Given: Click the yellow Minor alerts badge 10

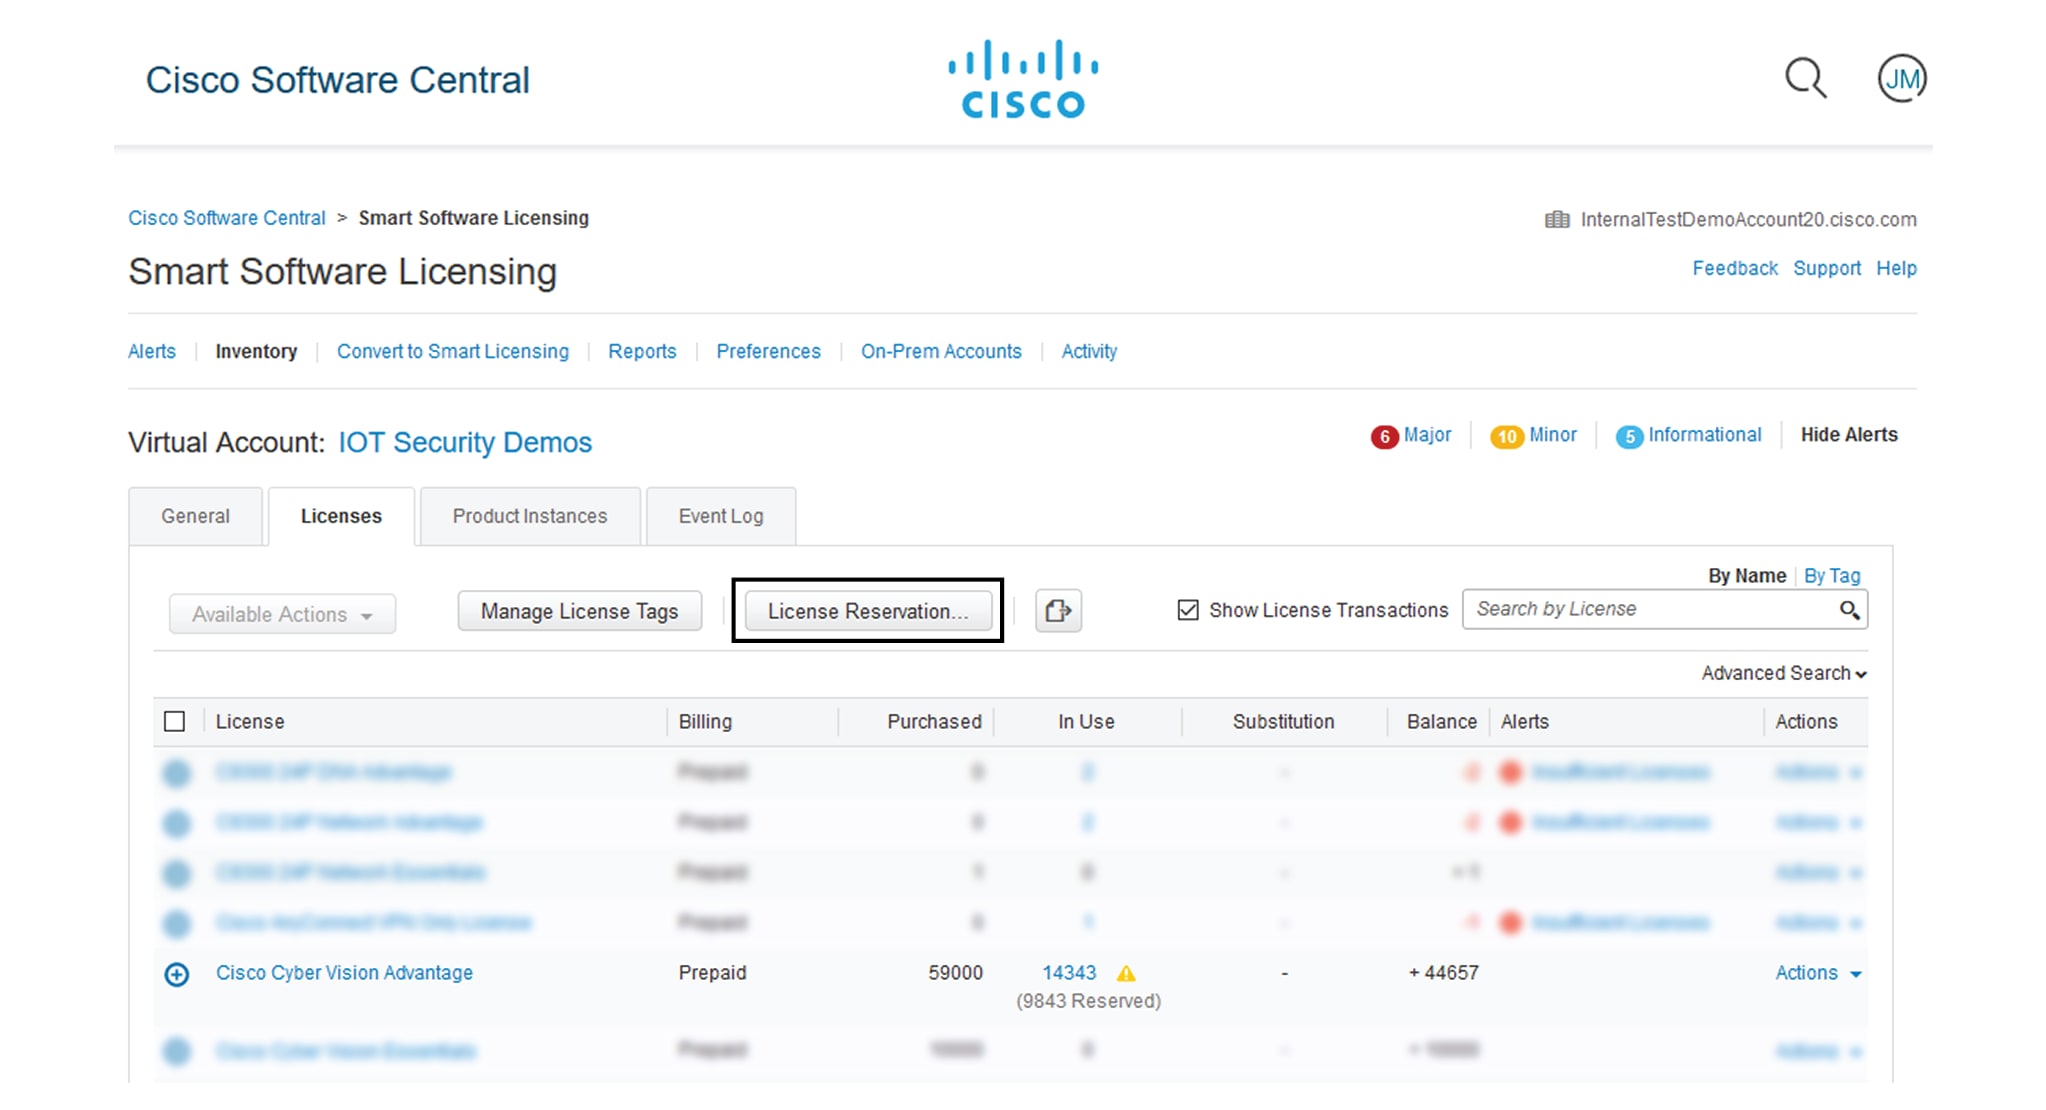Looking at the screenshot, I should (1507, 436).
